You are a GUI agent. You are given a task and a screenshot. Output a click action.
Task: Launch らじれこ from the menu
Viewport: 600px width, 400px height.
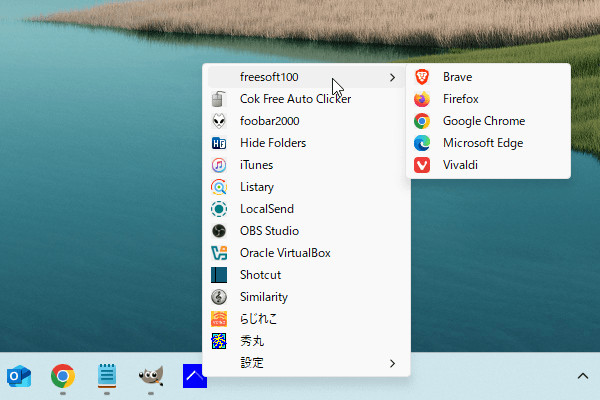(306, 319)
